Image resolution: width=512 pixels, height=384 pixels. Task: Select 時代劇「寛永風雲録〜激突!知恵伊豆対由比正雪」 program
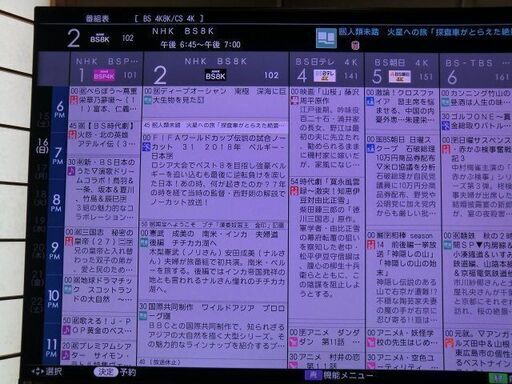click(x=325, y=247)
